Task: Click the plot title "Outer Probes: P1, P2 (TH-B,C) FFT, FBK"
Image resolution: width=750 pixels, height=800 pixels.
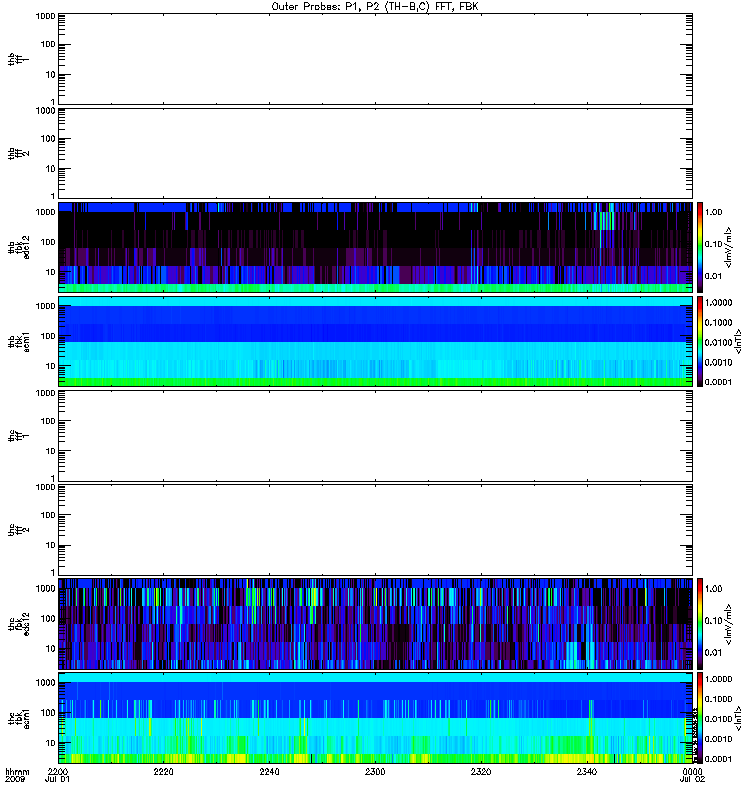Action: tap(375, 7)
